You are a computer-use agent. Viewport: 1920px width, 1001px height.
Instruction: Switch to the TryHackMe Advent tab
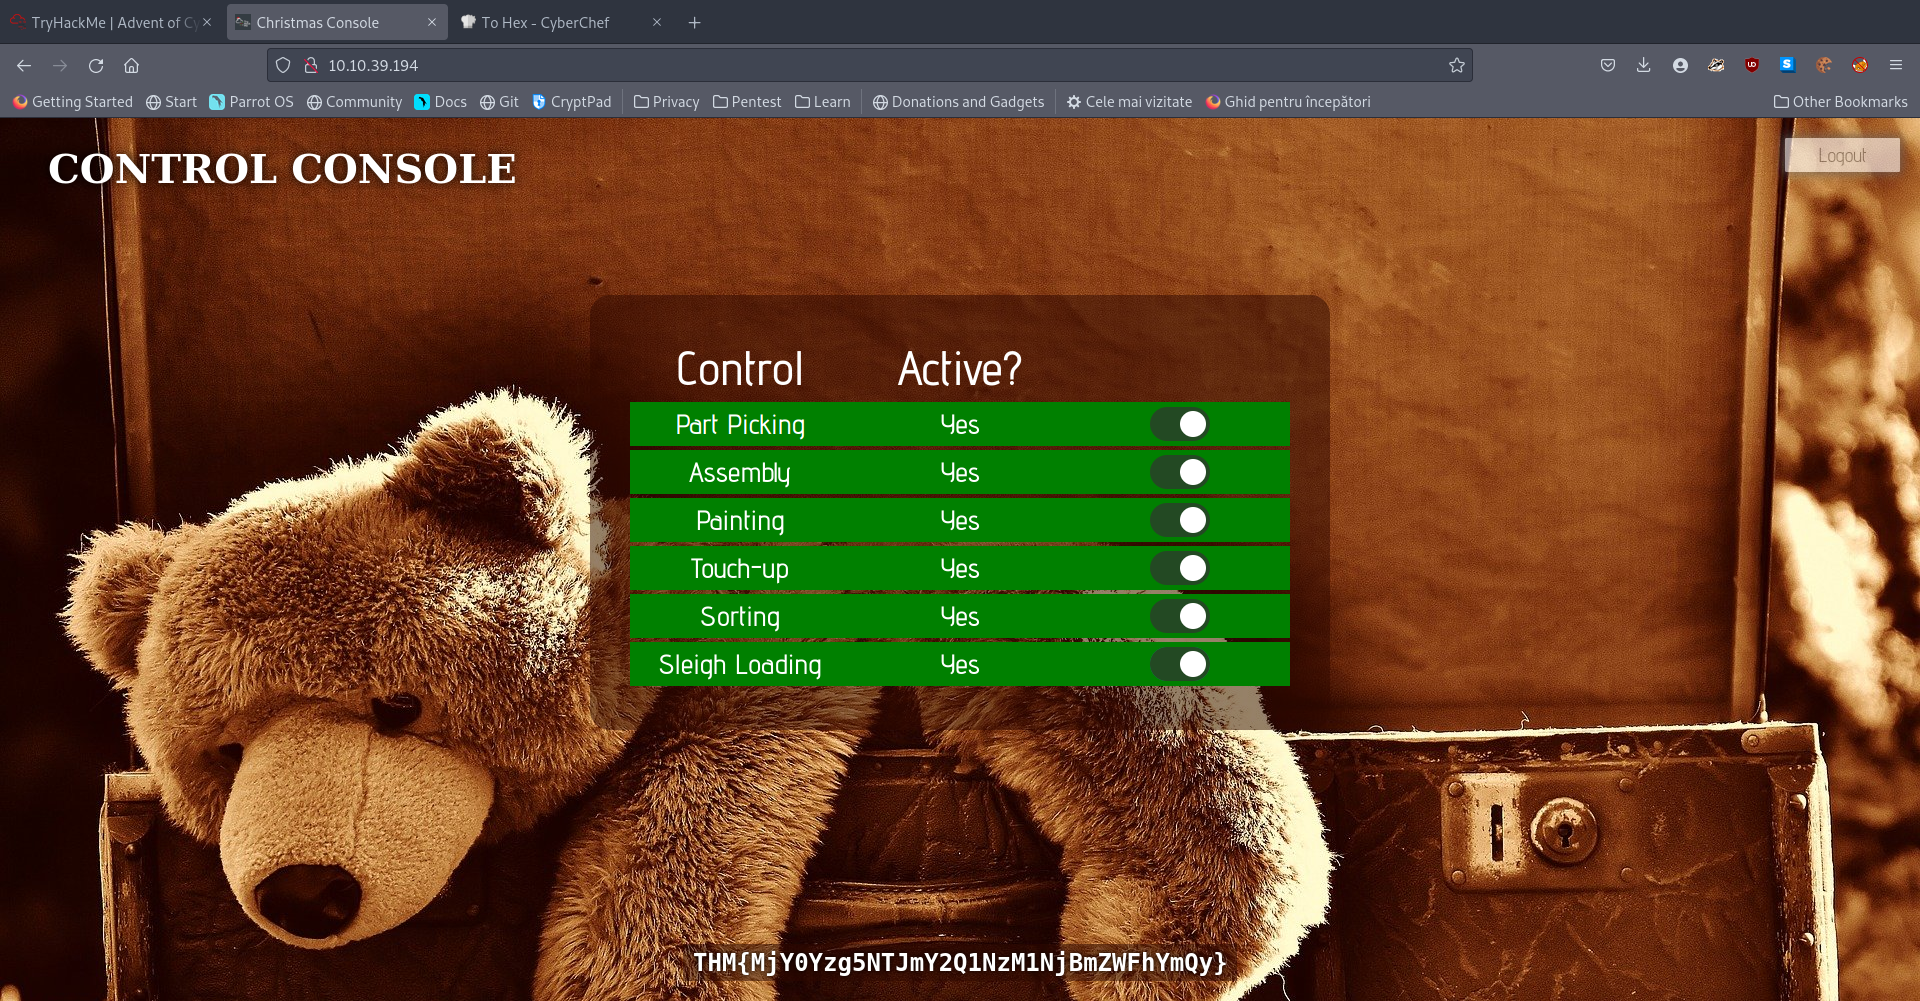coord(105,22)
